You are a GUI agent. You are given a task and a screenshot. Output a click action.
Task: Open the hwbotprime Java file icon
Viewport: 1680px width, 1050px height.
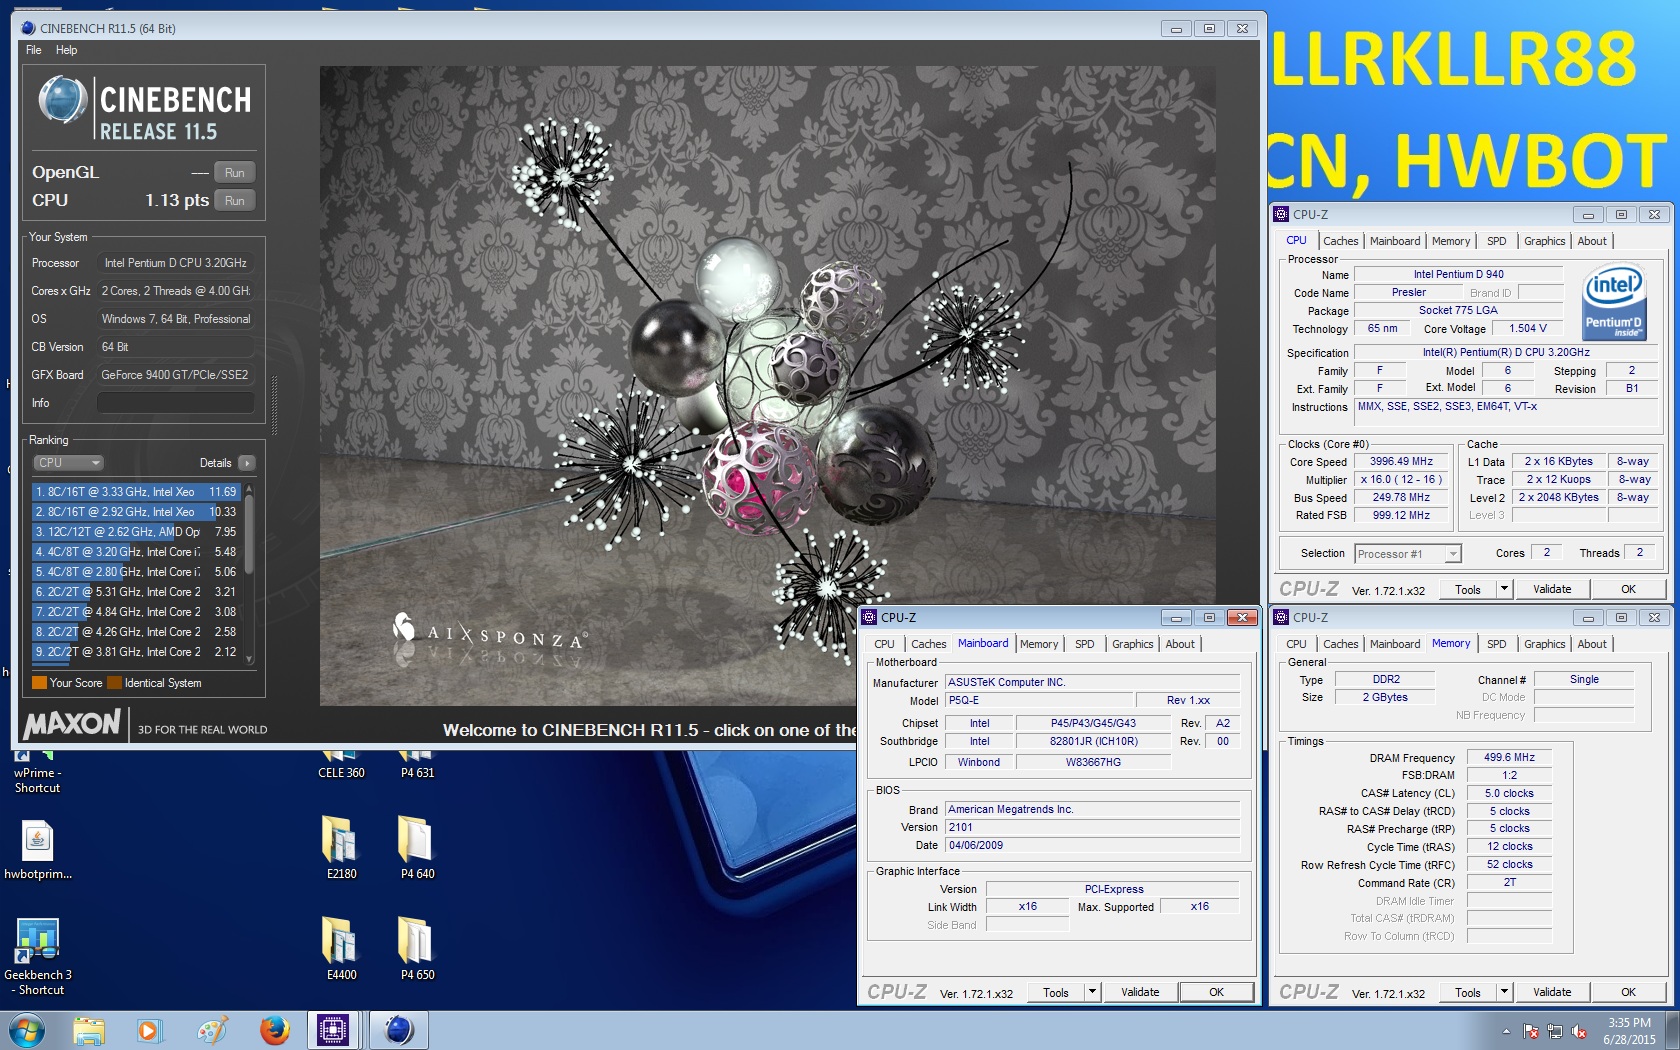point(38,850)
